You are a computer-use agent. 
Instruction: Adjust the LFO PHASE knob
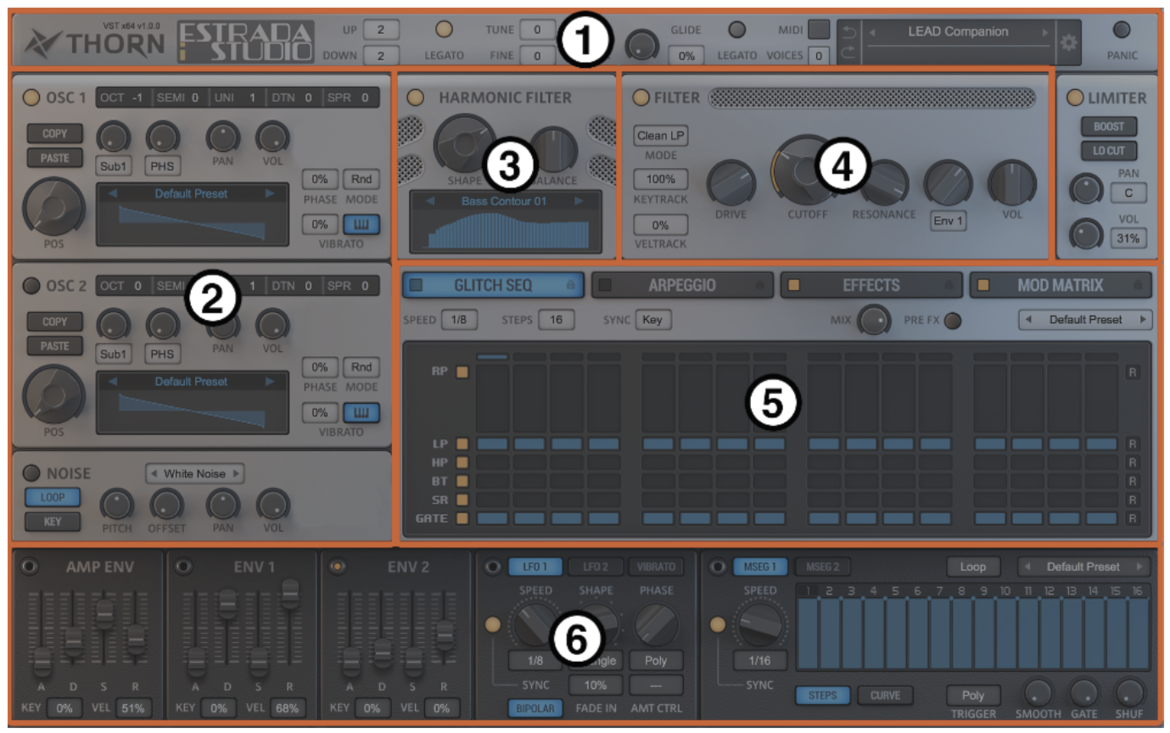pyautogui.click(x=656, y=624)
